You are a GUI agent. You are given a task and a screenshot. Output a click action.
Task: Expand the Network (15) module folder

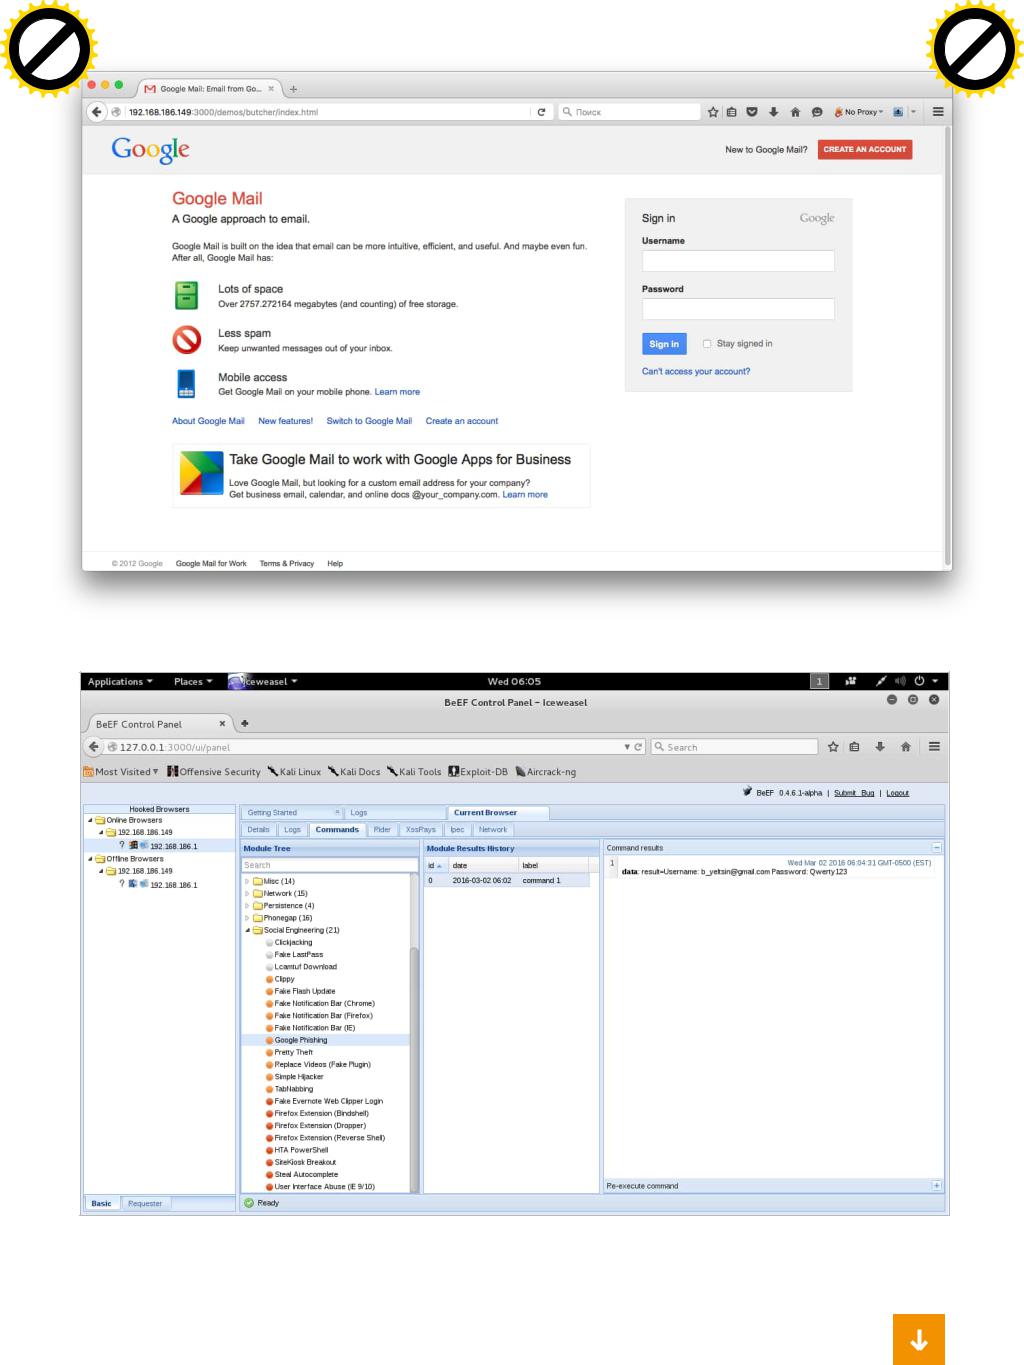point(247,893)
